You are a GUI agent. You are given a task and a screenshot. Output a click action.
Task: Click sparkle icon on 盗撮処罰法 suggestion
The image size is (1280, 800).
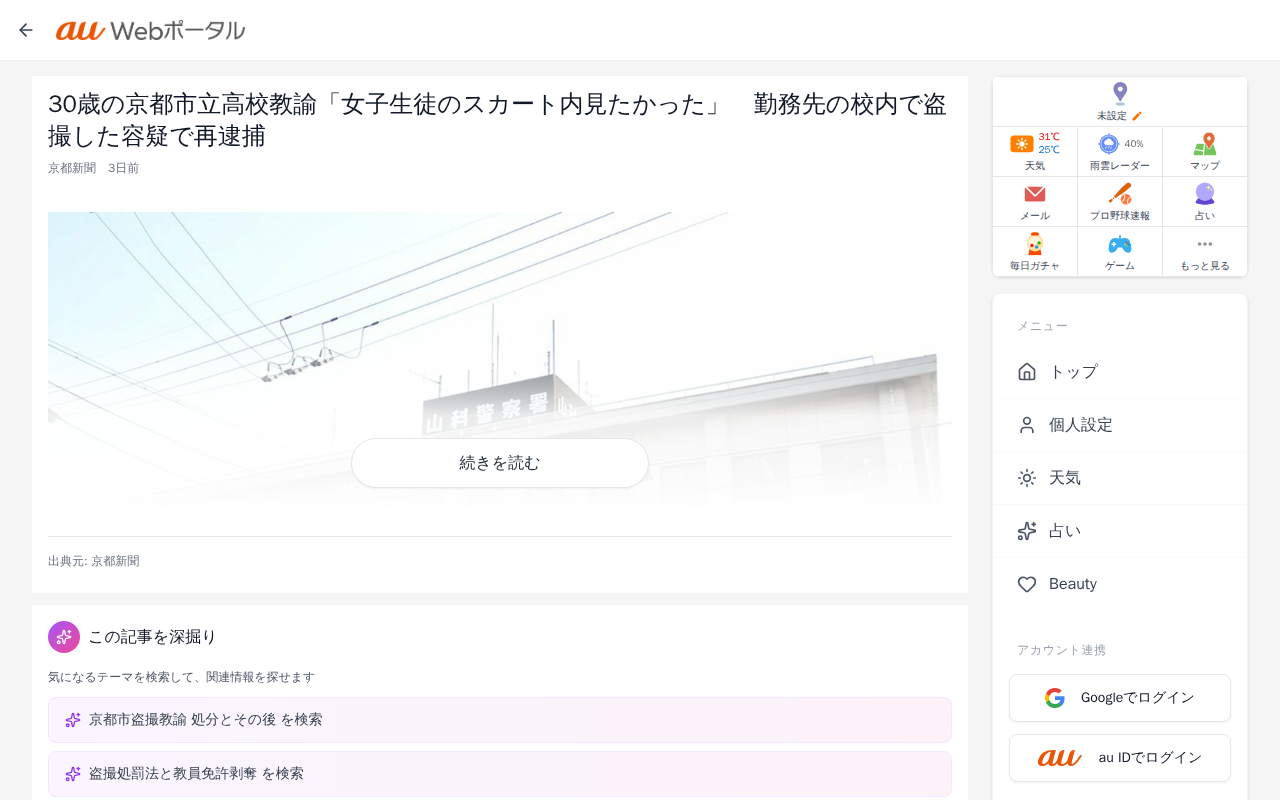click(x=73, y=774)
